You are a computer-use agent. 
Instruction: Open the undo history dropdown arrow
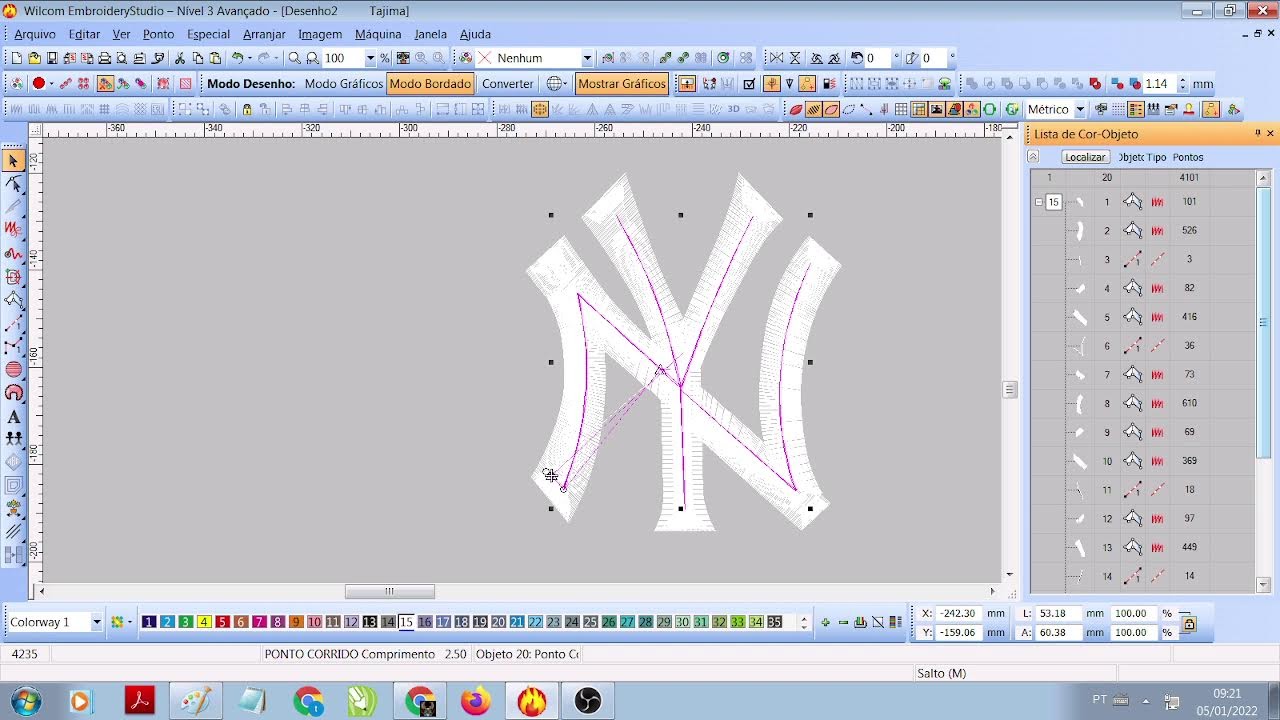250,58
